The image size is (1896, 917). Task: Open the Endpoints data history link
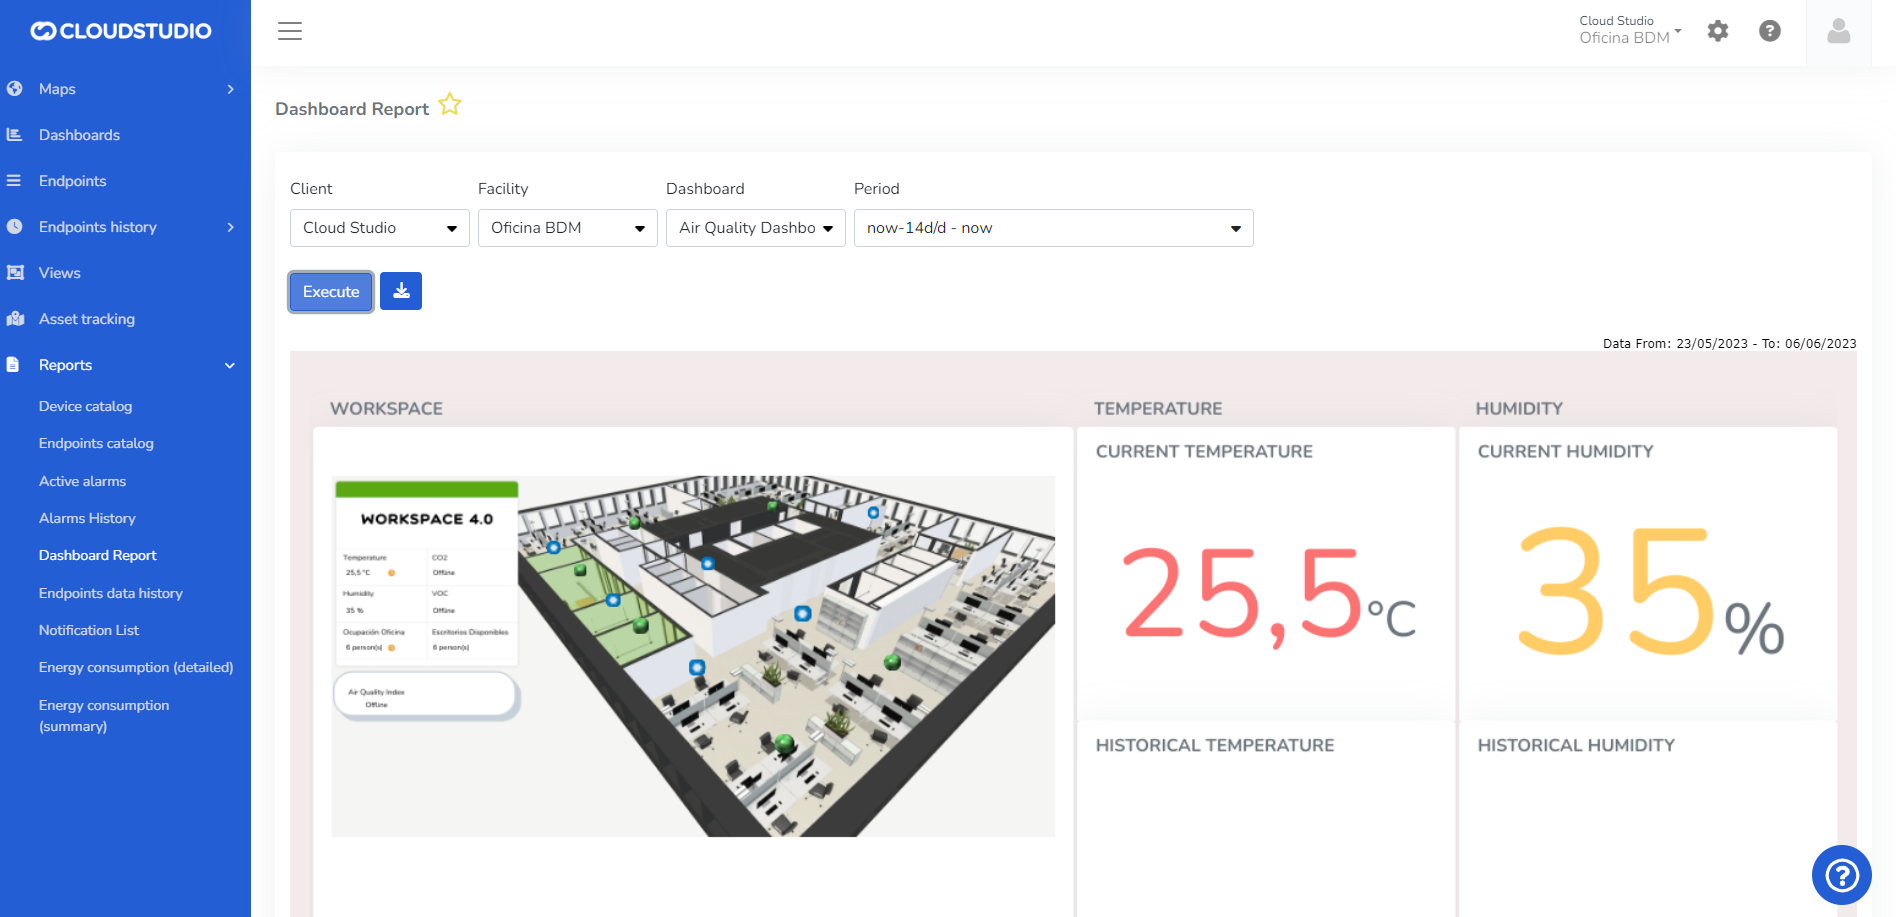click(x=110, y=593)
